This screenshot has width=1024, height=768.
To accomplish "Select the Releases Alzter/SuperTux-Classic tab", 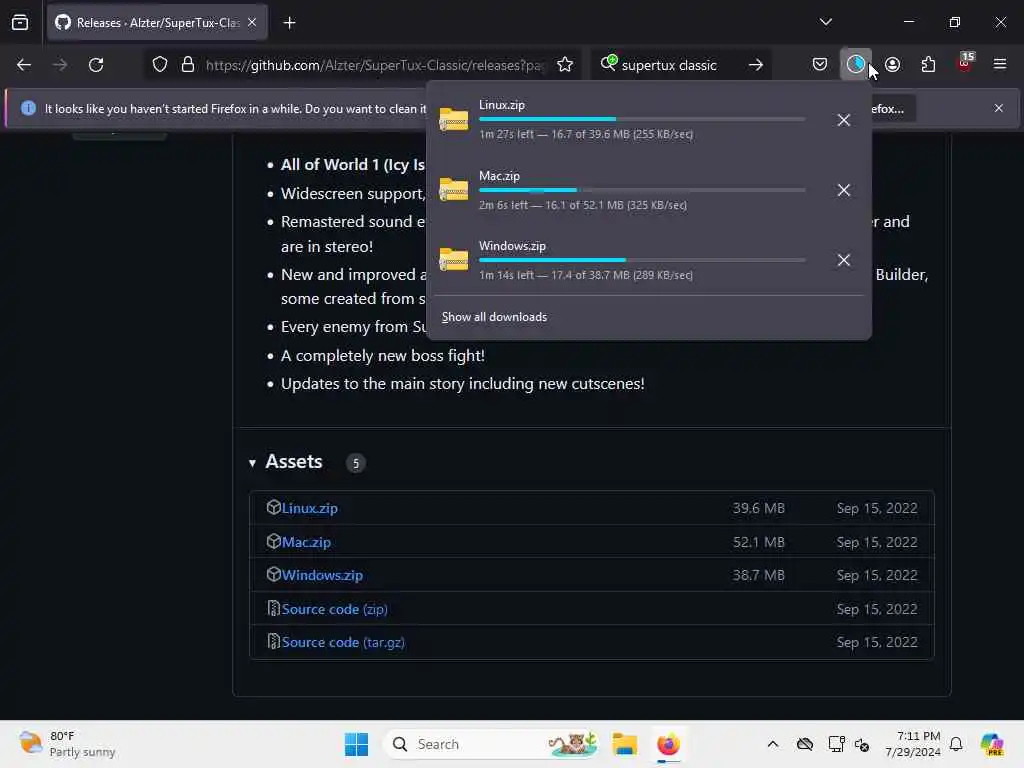I will point(157,23).
